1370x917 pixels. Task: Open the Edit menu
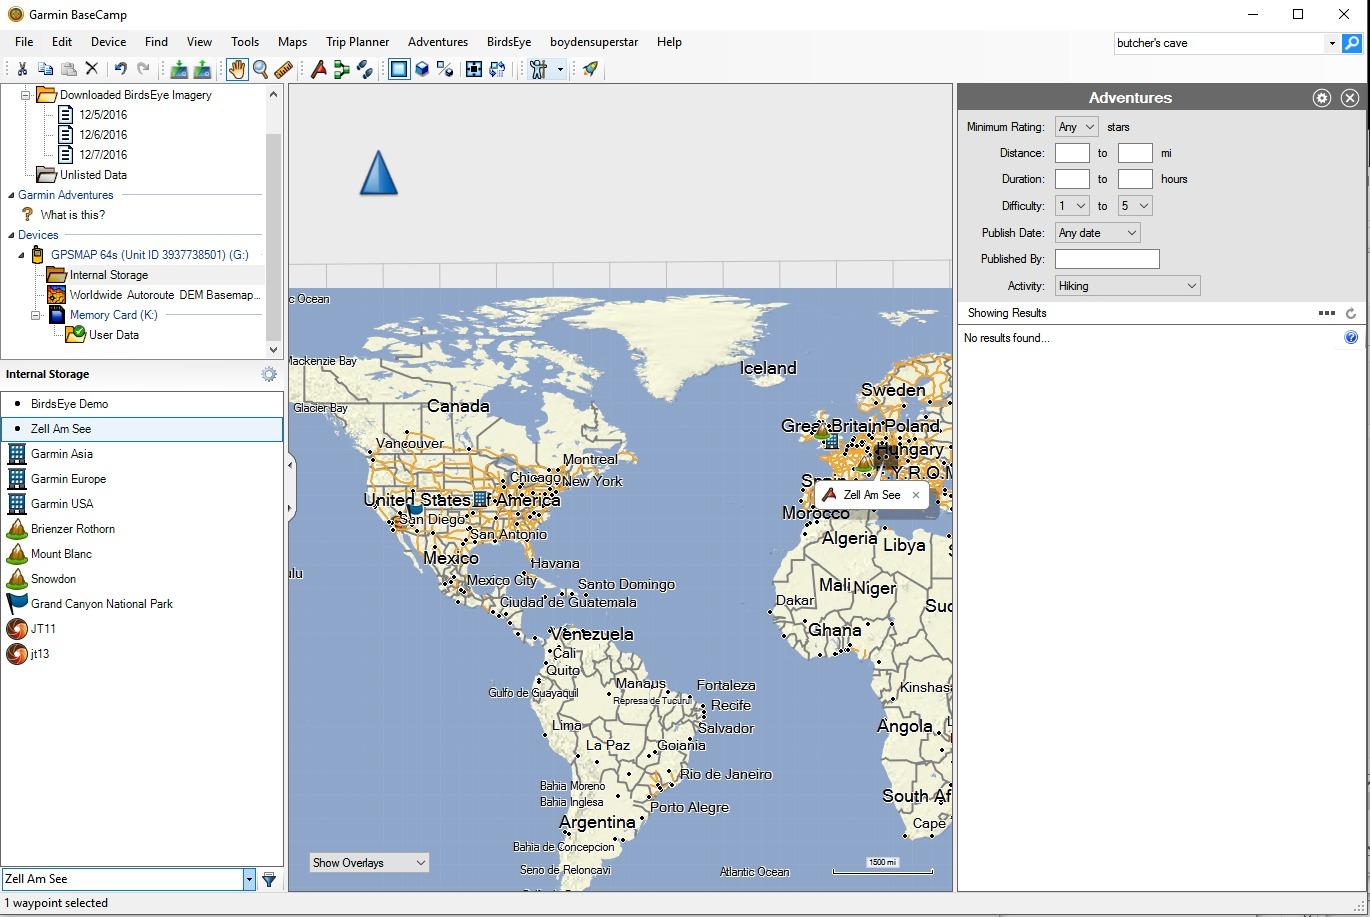62,42
